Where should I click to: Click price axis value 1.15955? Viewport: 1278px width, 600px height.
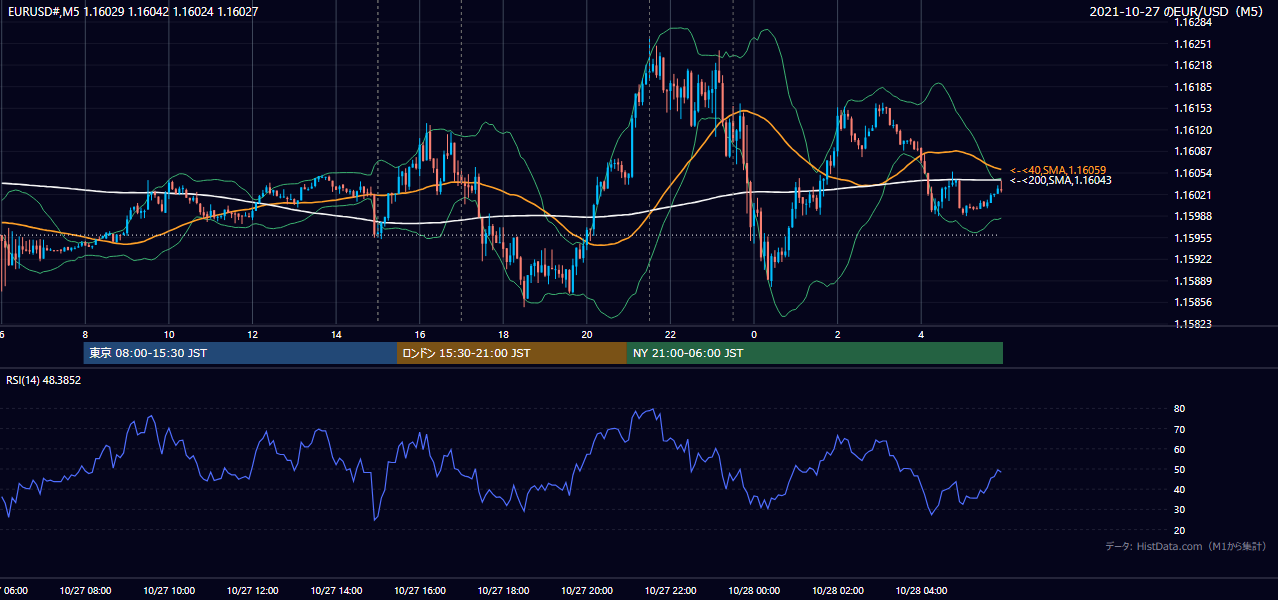point(1193,238)
